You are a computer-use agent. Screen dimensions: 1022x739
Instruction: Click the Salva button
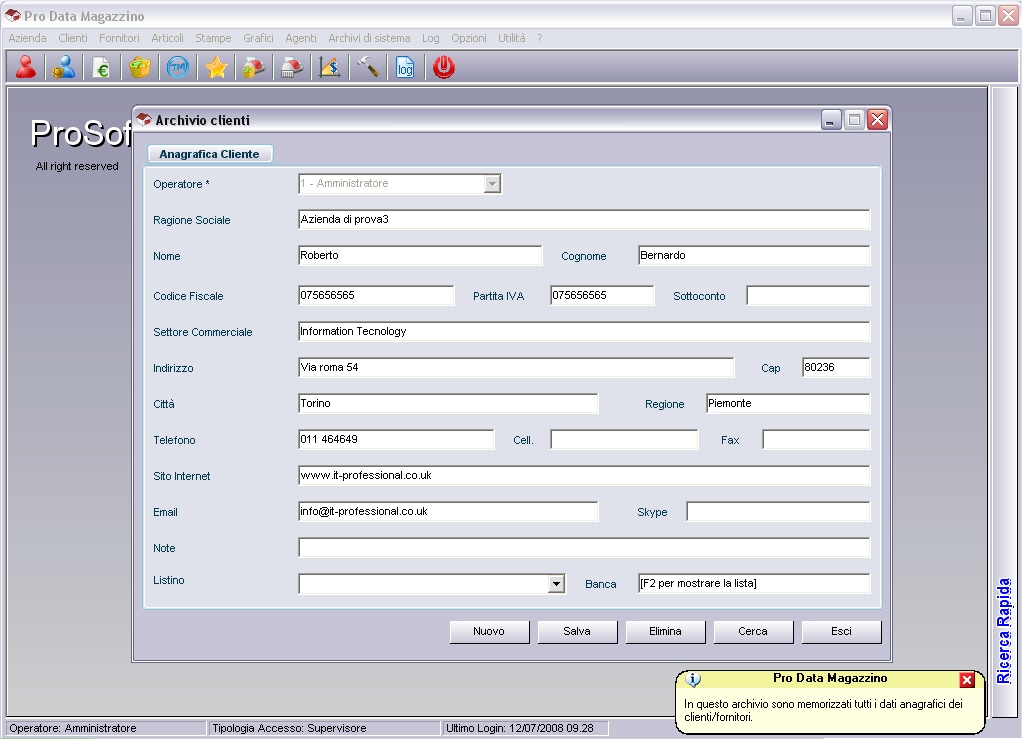[x=577, y=631]
